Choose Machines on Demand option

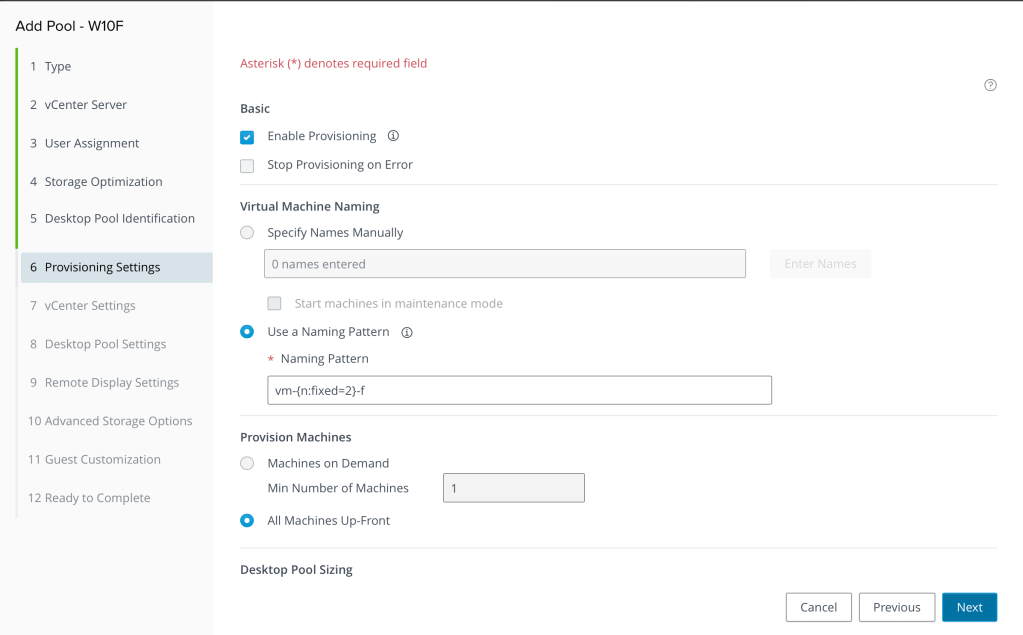coord(247,464)
